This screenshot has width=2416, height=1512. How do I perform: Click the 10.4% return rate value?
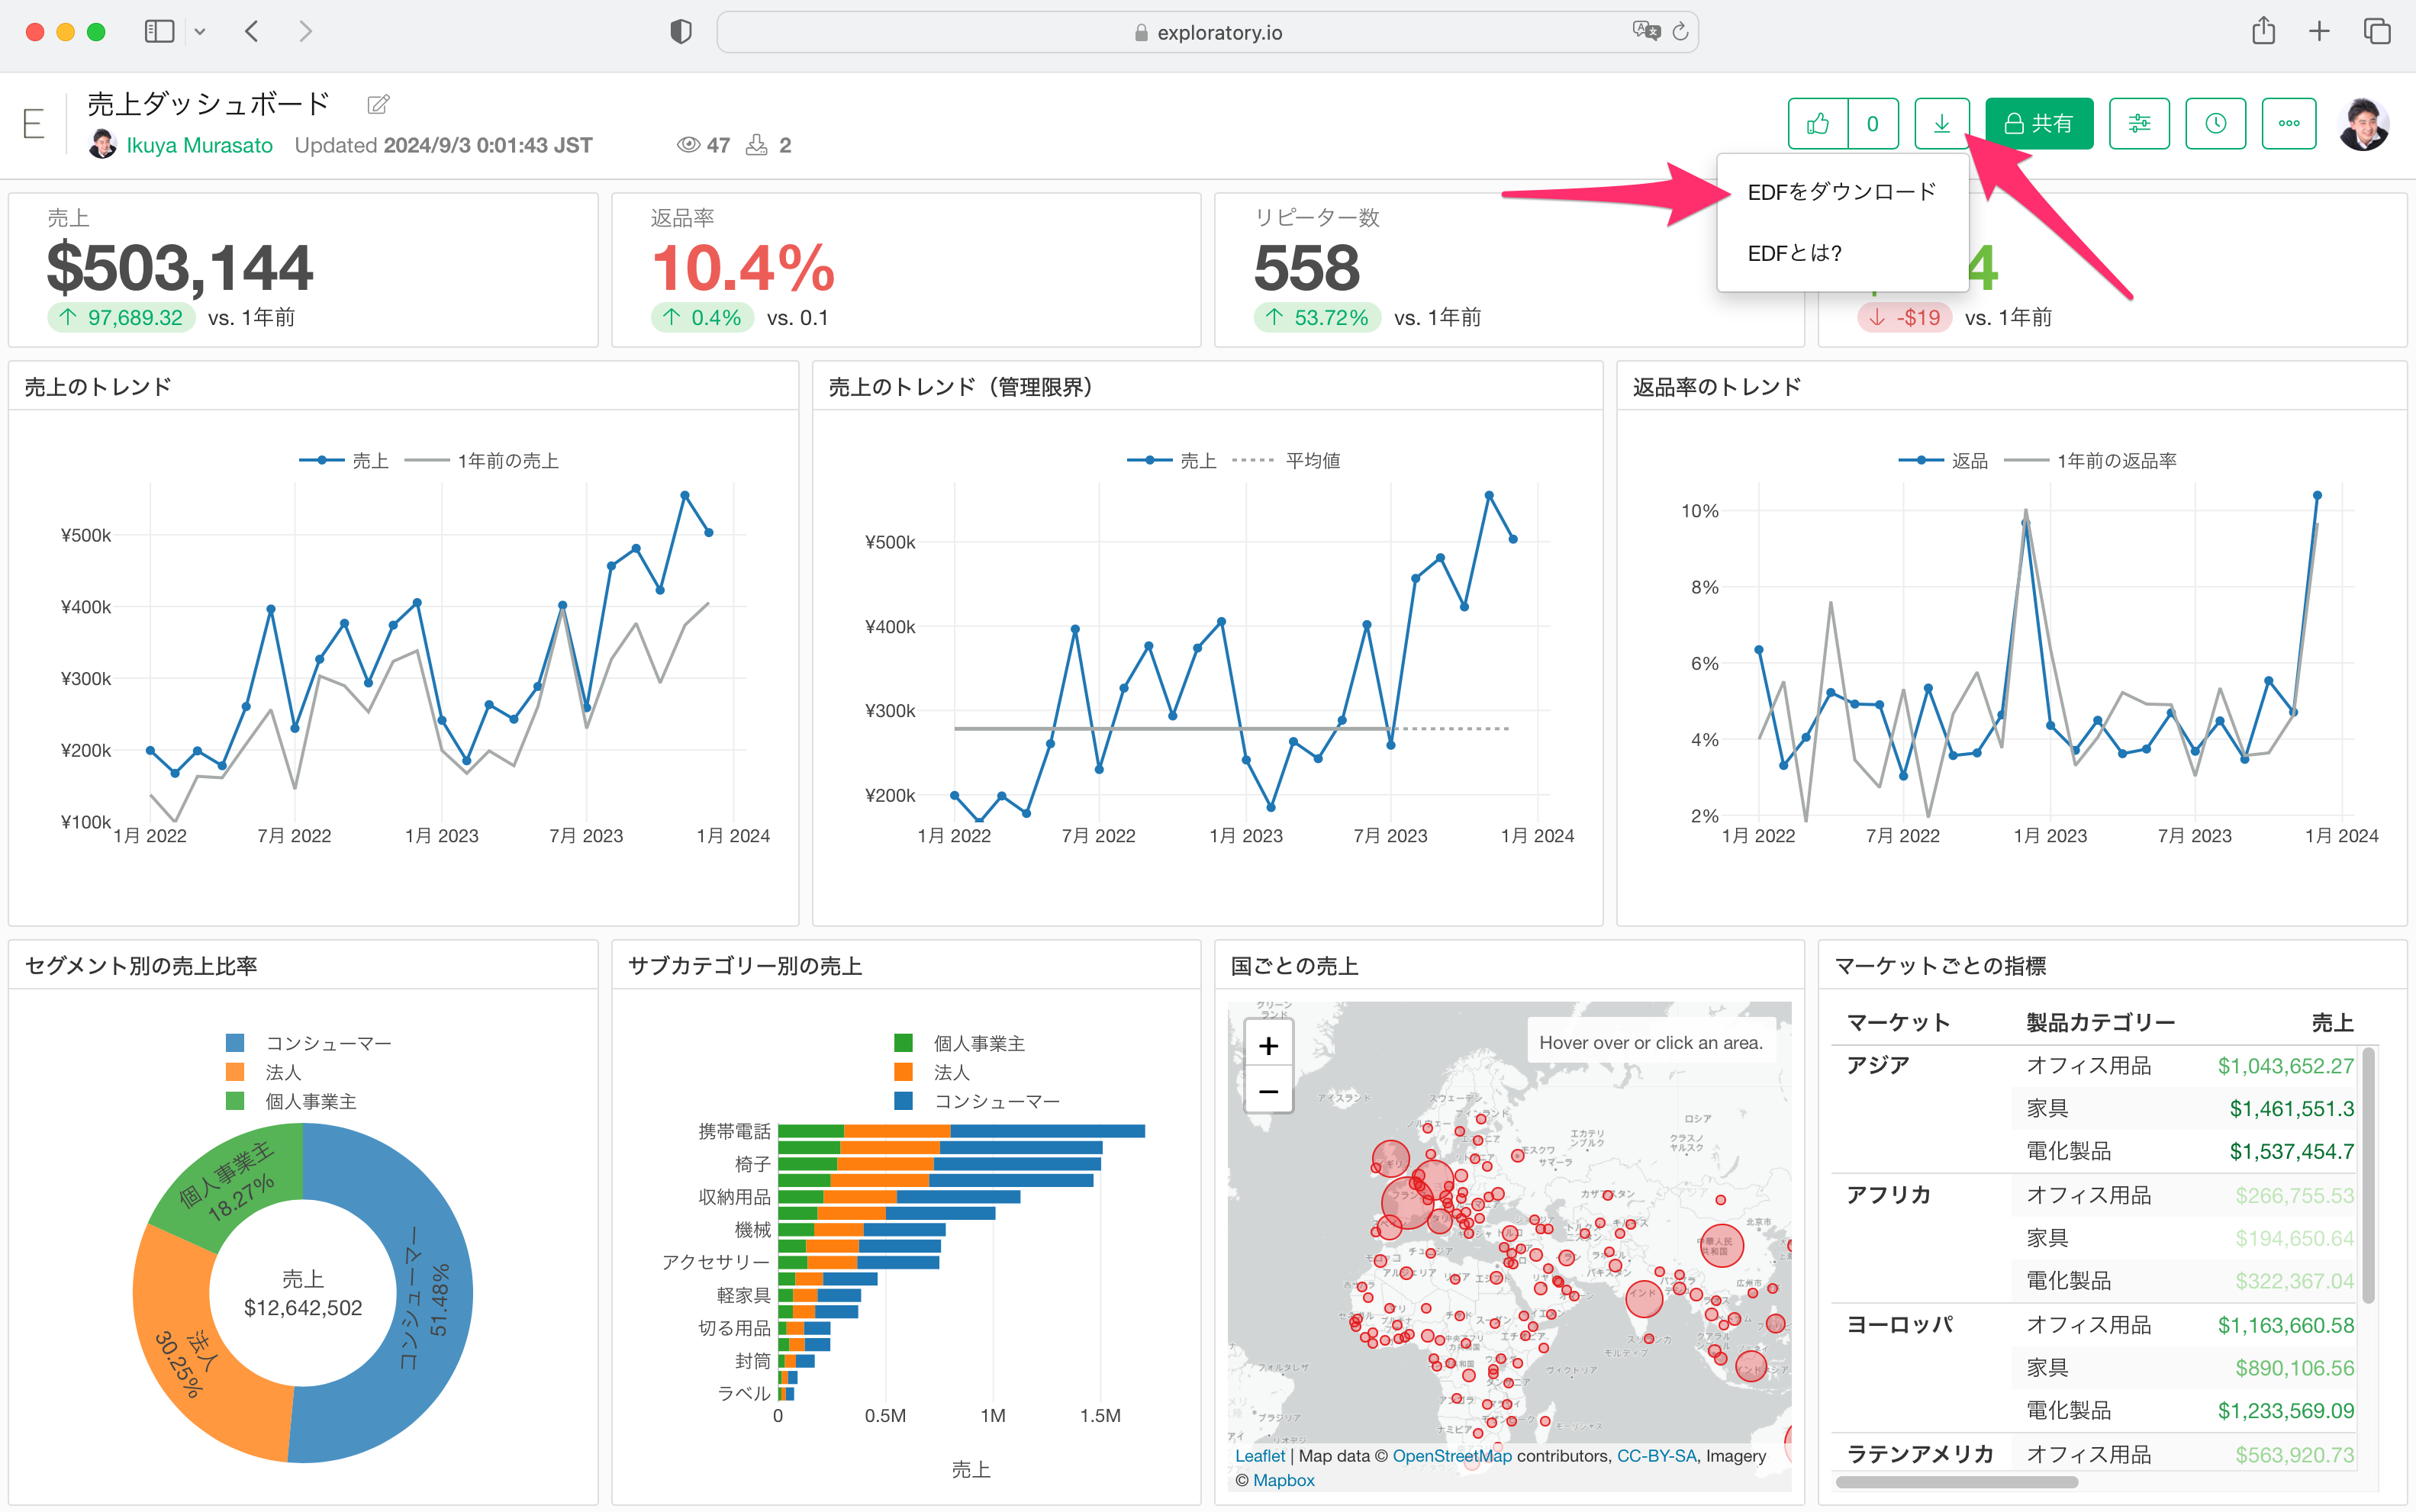743,267
